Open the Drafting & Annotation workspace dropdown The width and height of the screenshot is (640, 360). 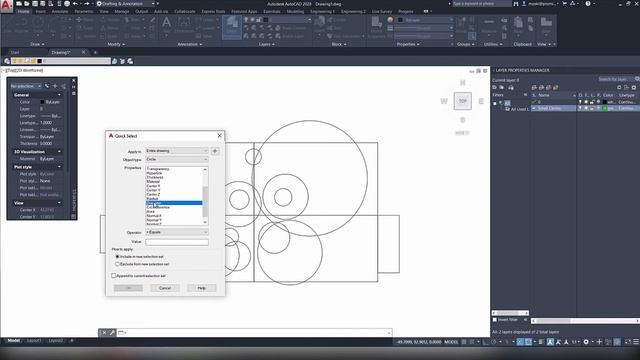[127, 4]
